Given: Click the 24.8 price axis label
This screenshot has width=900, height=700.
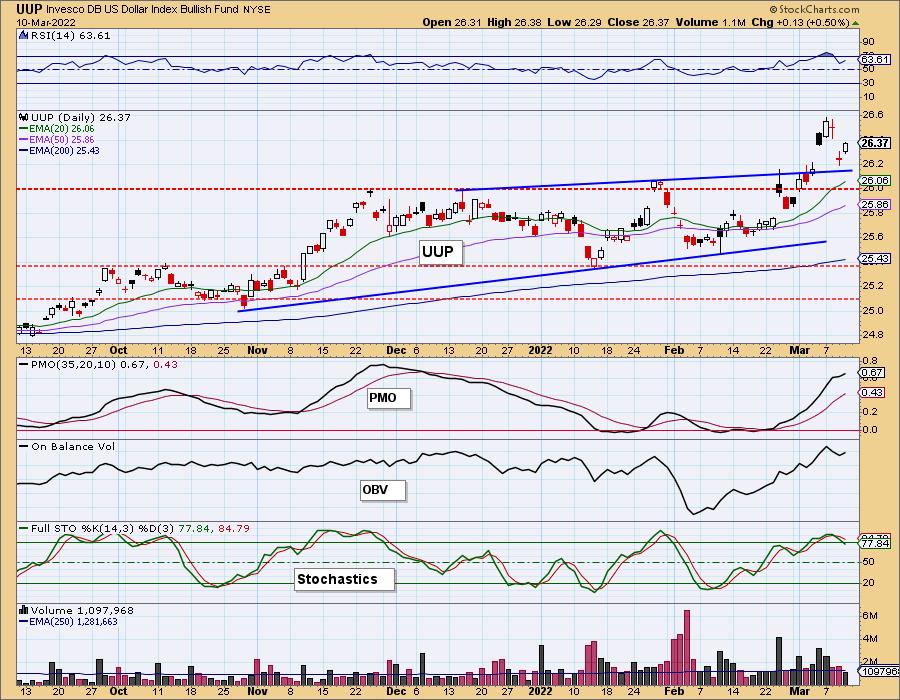Looking at the screenshot, I should coord(873,334).
